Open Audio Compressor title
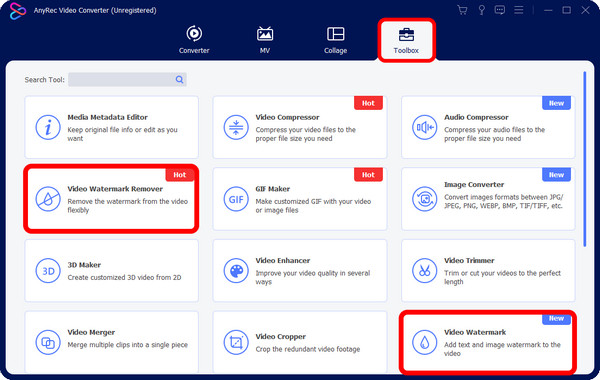The height and width of the screenshot is (380, 600). click(x=476, y=117)
